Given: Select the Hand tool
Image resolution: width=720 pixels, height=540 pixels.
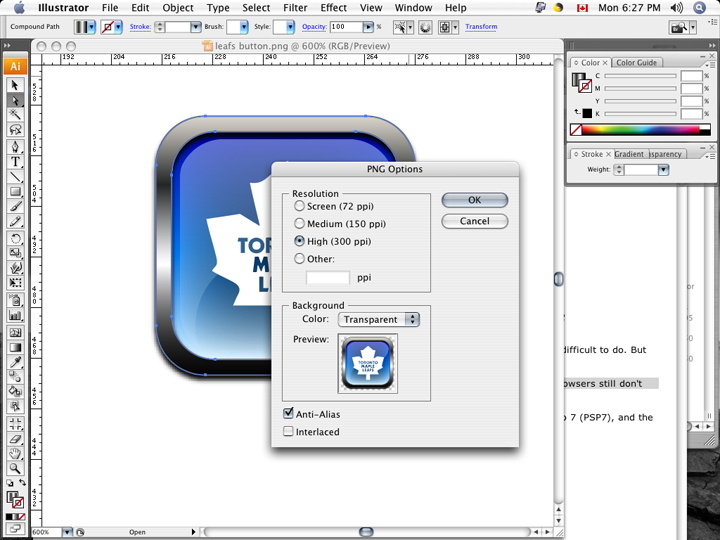Looking at the screenshot, I should (x=15, y=454).
